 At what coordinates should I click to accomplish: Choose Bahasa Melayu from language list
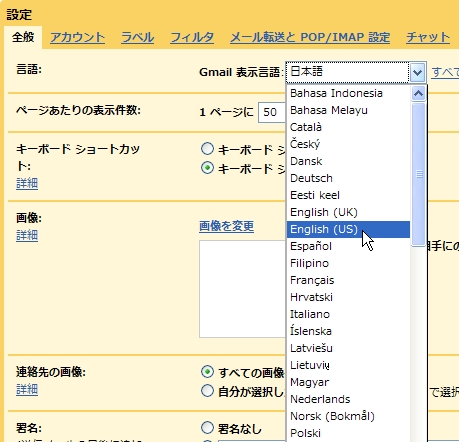(x=348, y=110)
